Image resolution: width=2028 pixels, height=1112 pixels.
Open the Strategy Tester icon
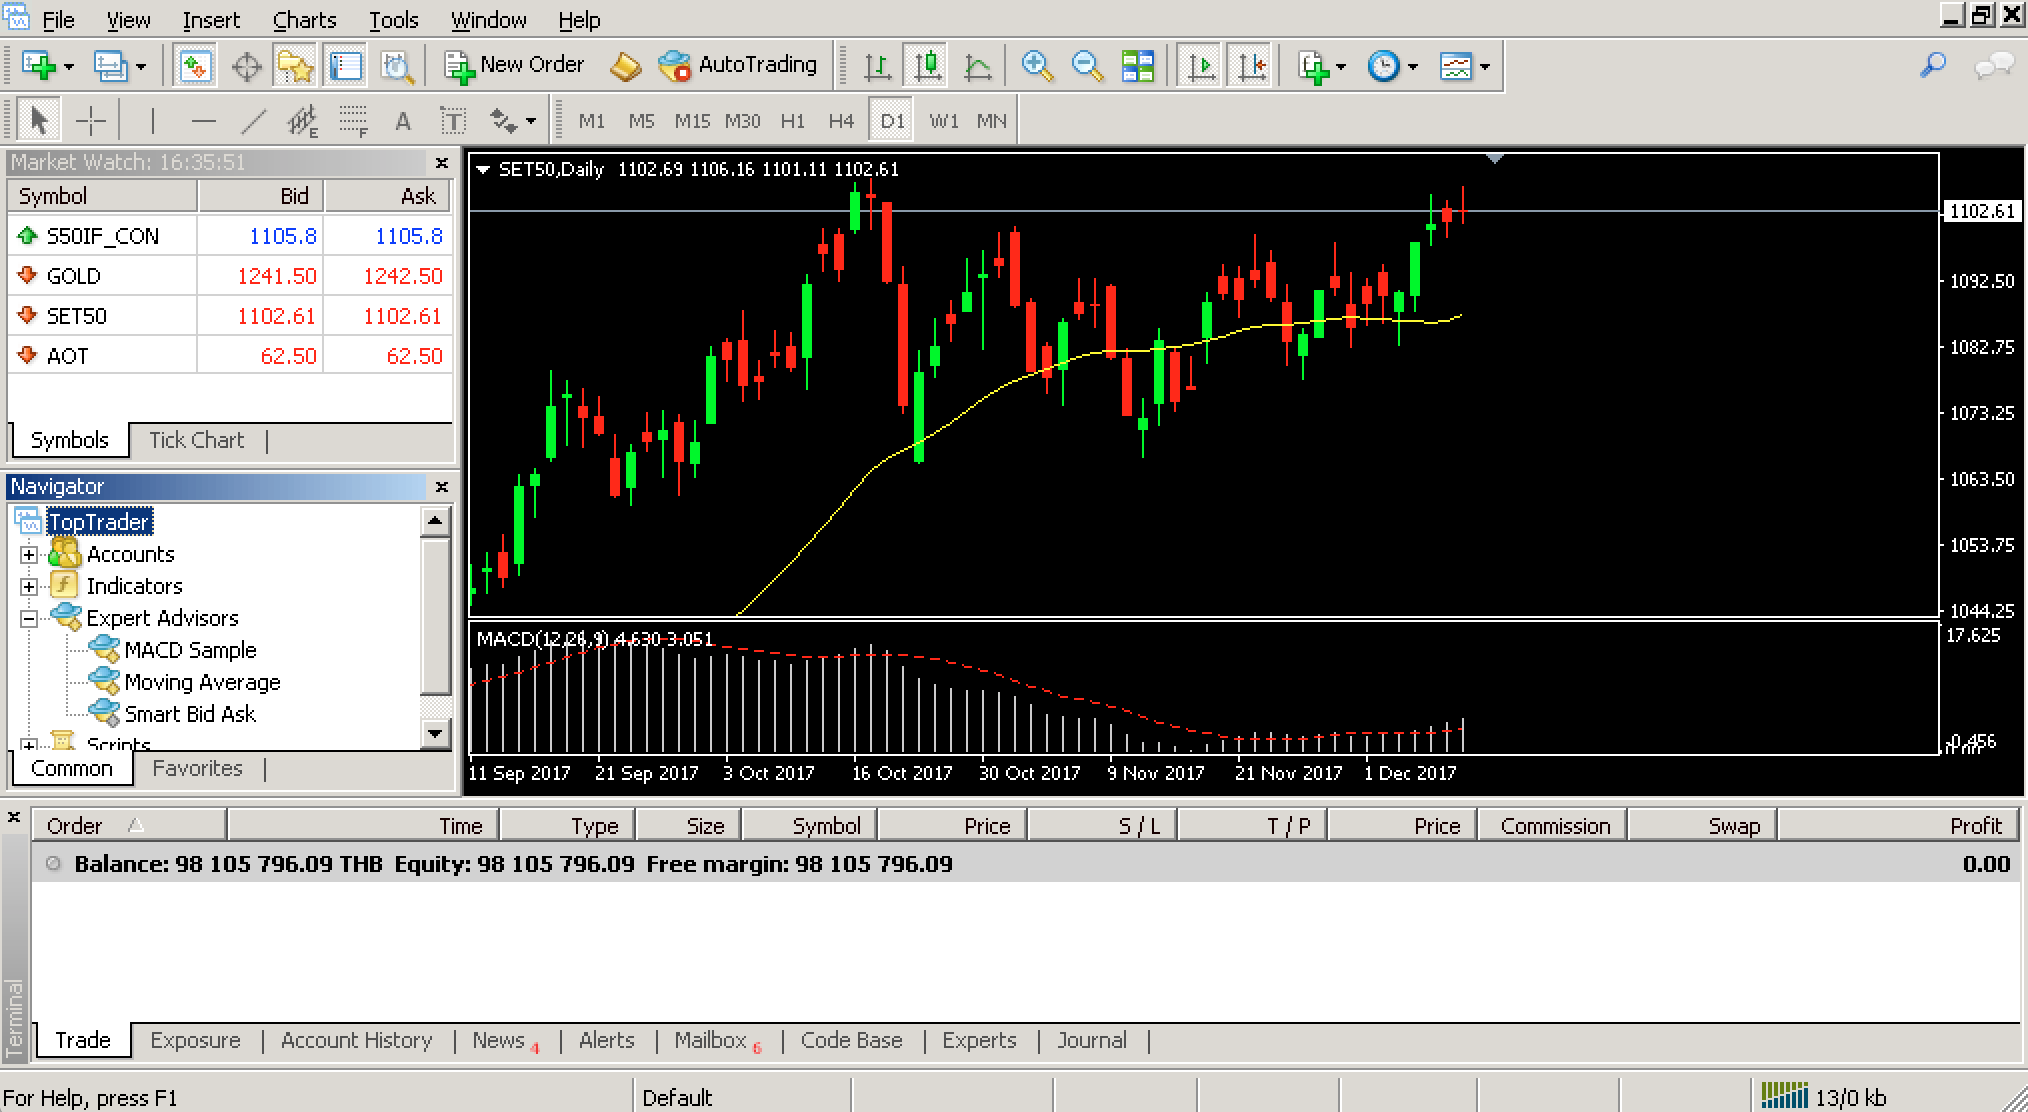pos(397,66)
